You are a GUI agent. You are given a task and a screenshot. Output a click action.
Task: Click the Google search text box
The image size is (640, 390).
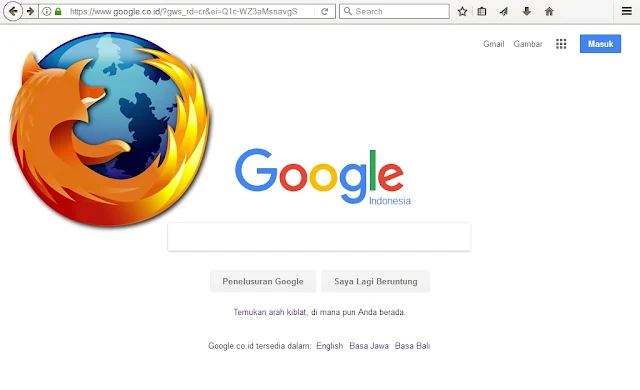click(x=319, y=237)
